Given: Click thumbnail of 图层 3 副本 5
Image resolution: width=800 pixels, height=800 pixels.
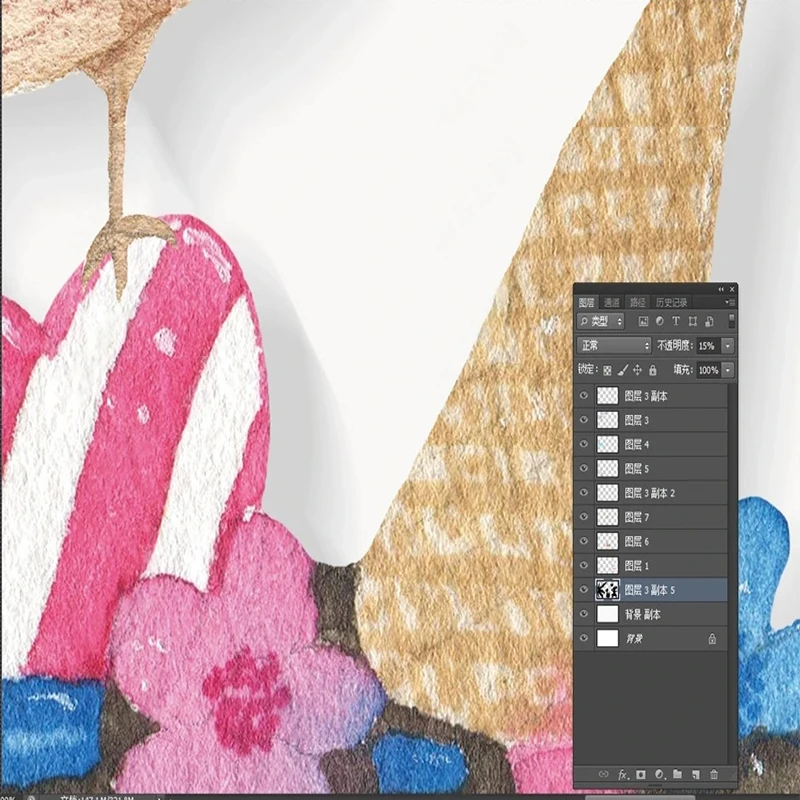Looking at the screenshot, I should (x=607, y=590).
